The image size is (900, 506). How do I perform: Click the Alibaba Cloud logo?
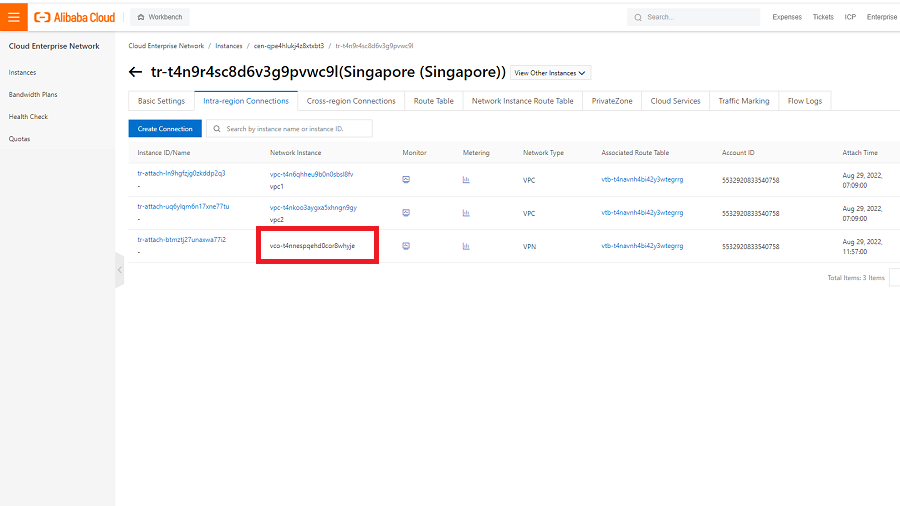click(x=75, y=17)
